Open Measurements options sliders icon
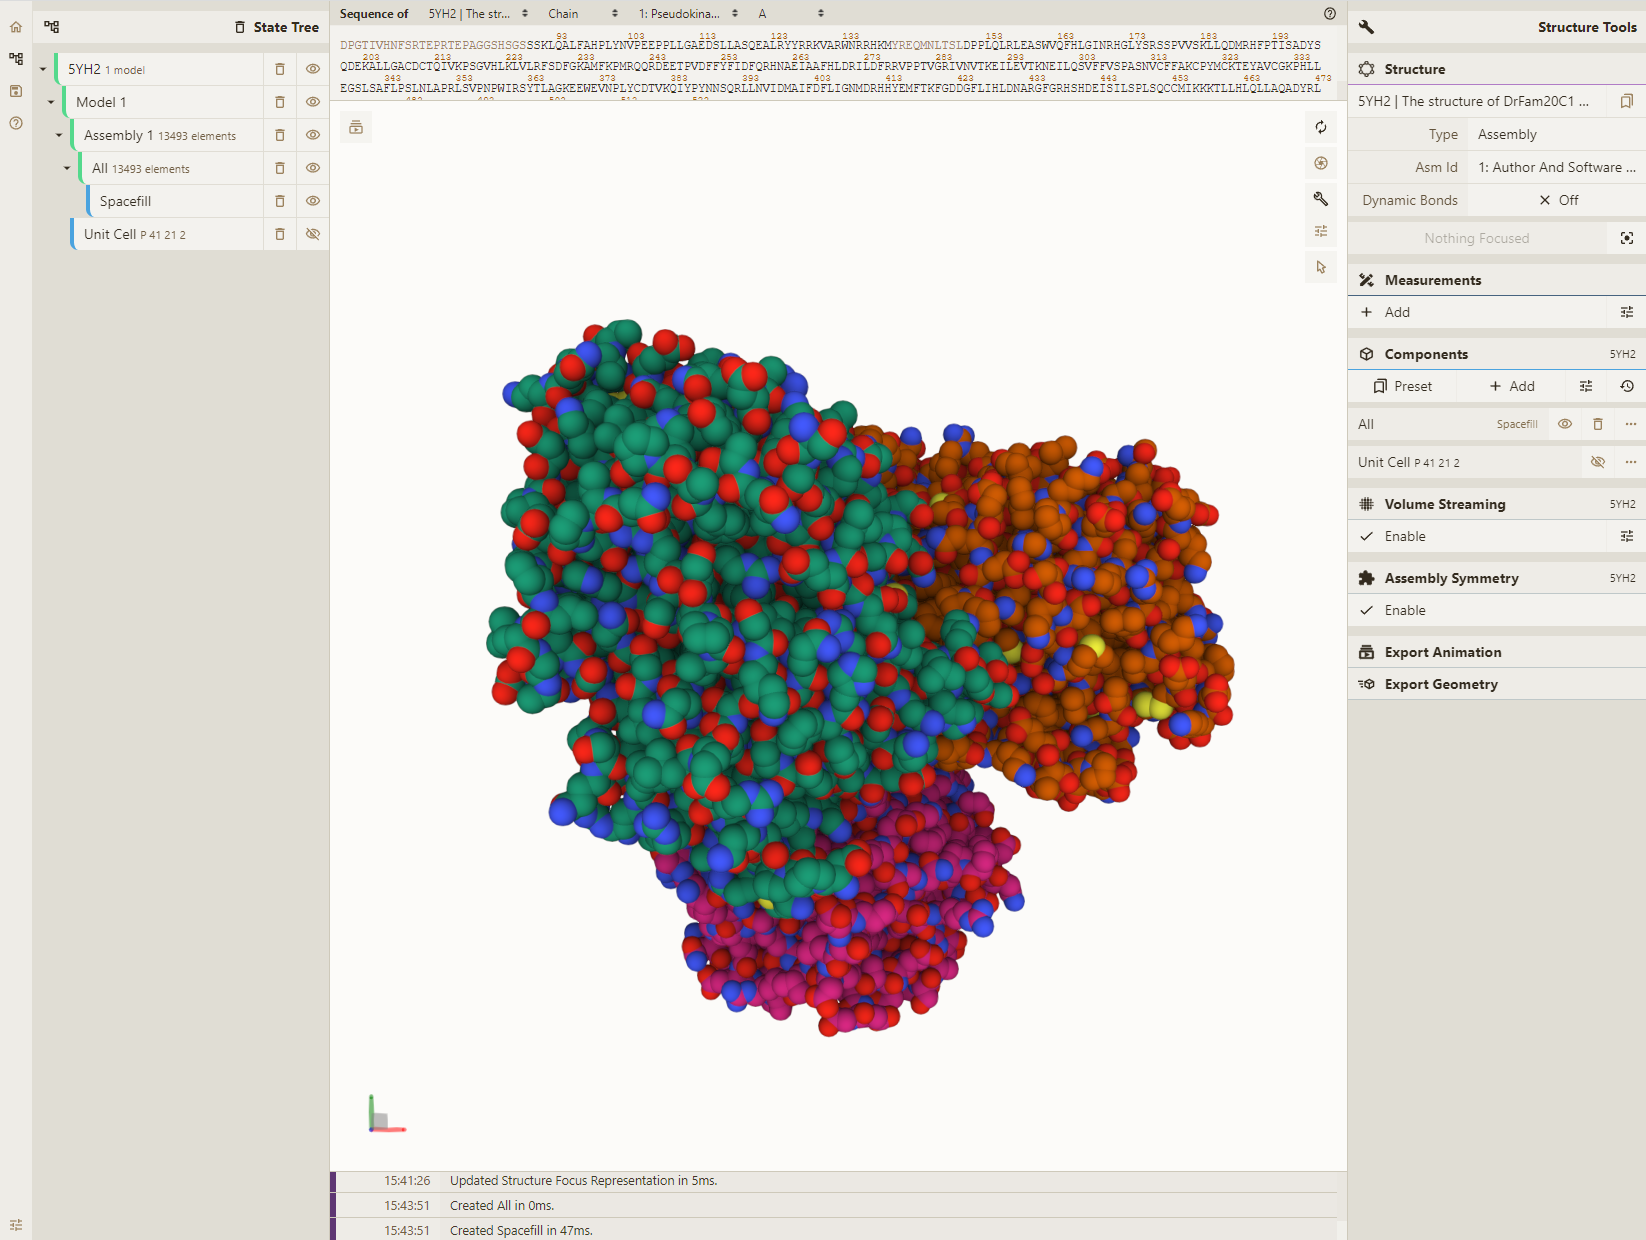The height and width of the screenshot is (1240, 1646). pyautogui.click(x=1627, y=312)
